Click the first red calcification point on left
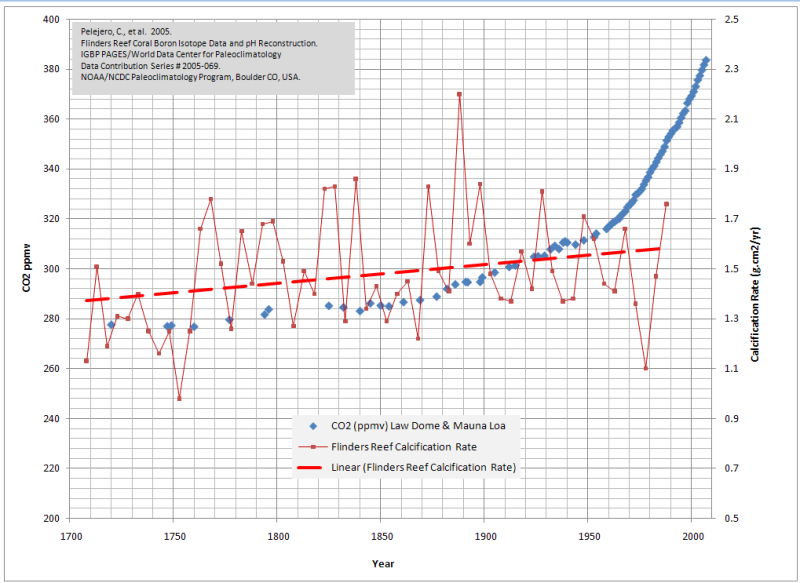The width and height of the screenshot is (800, 583). pos(86,360)
